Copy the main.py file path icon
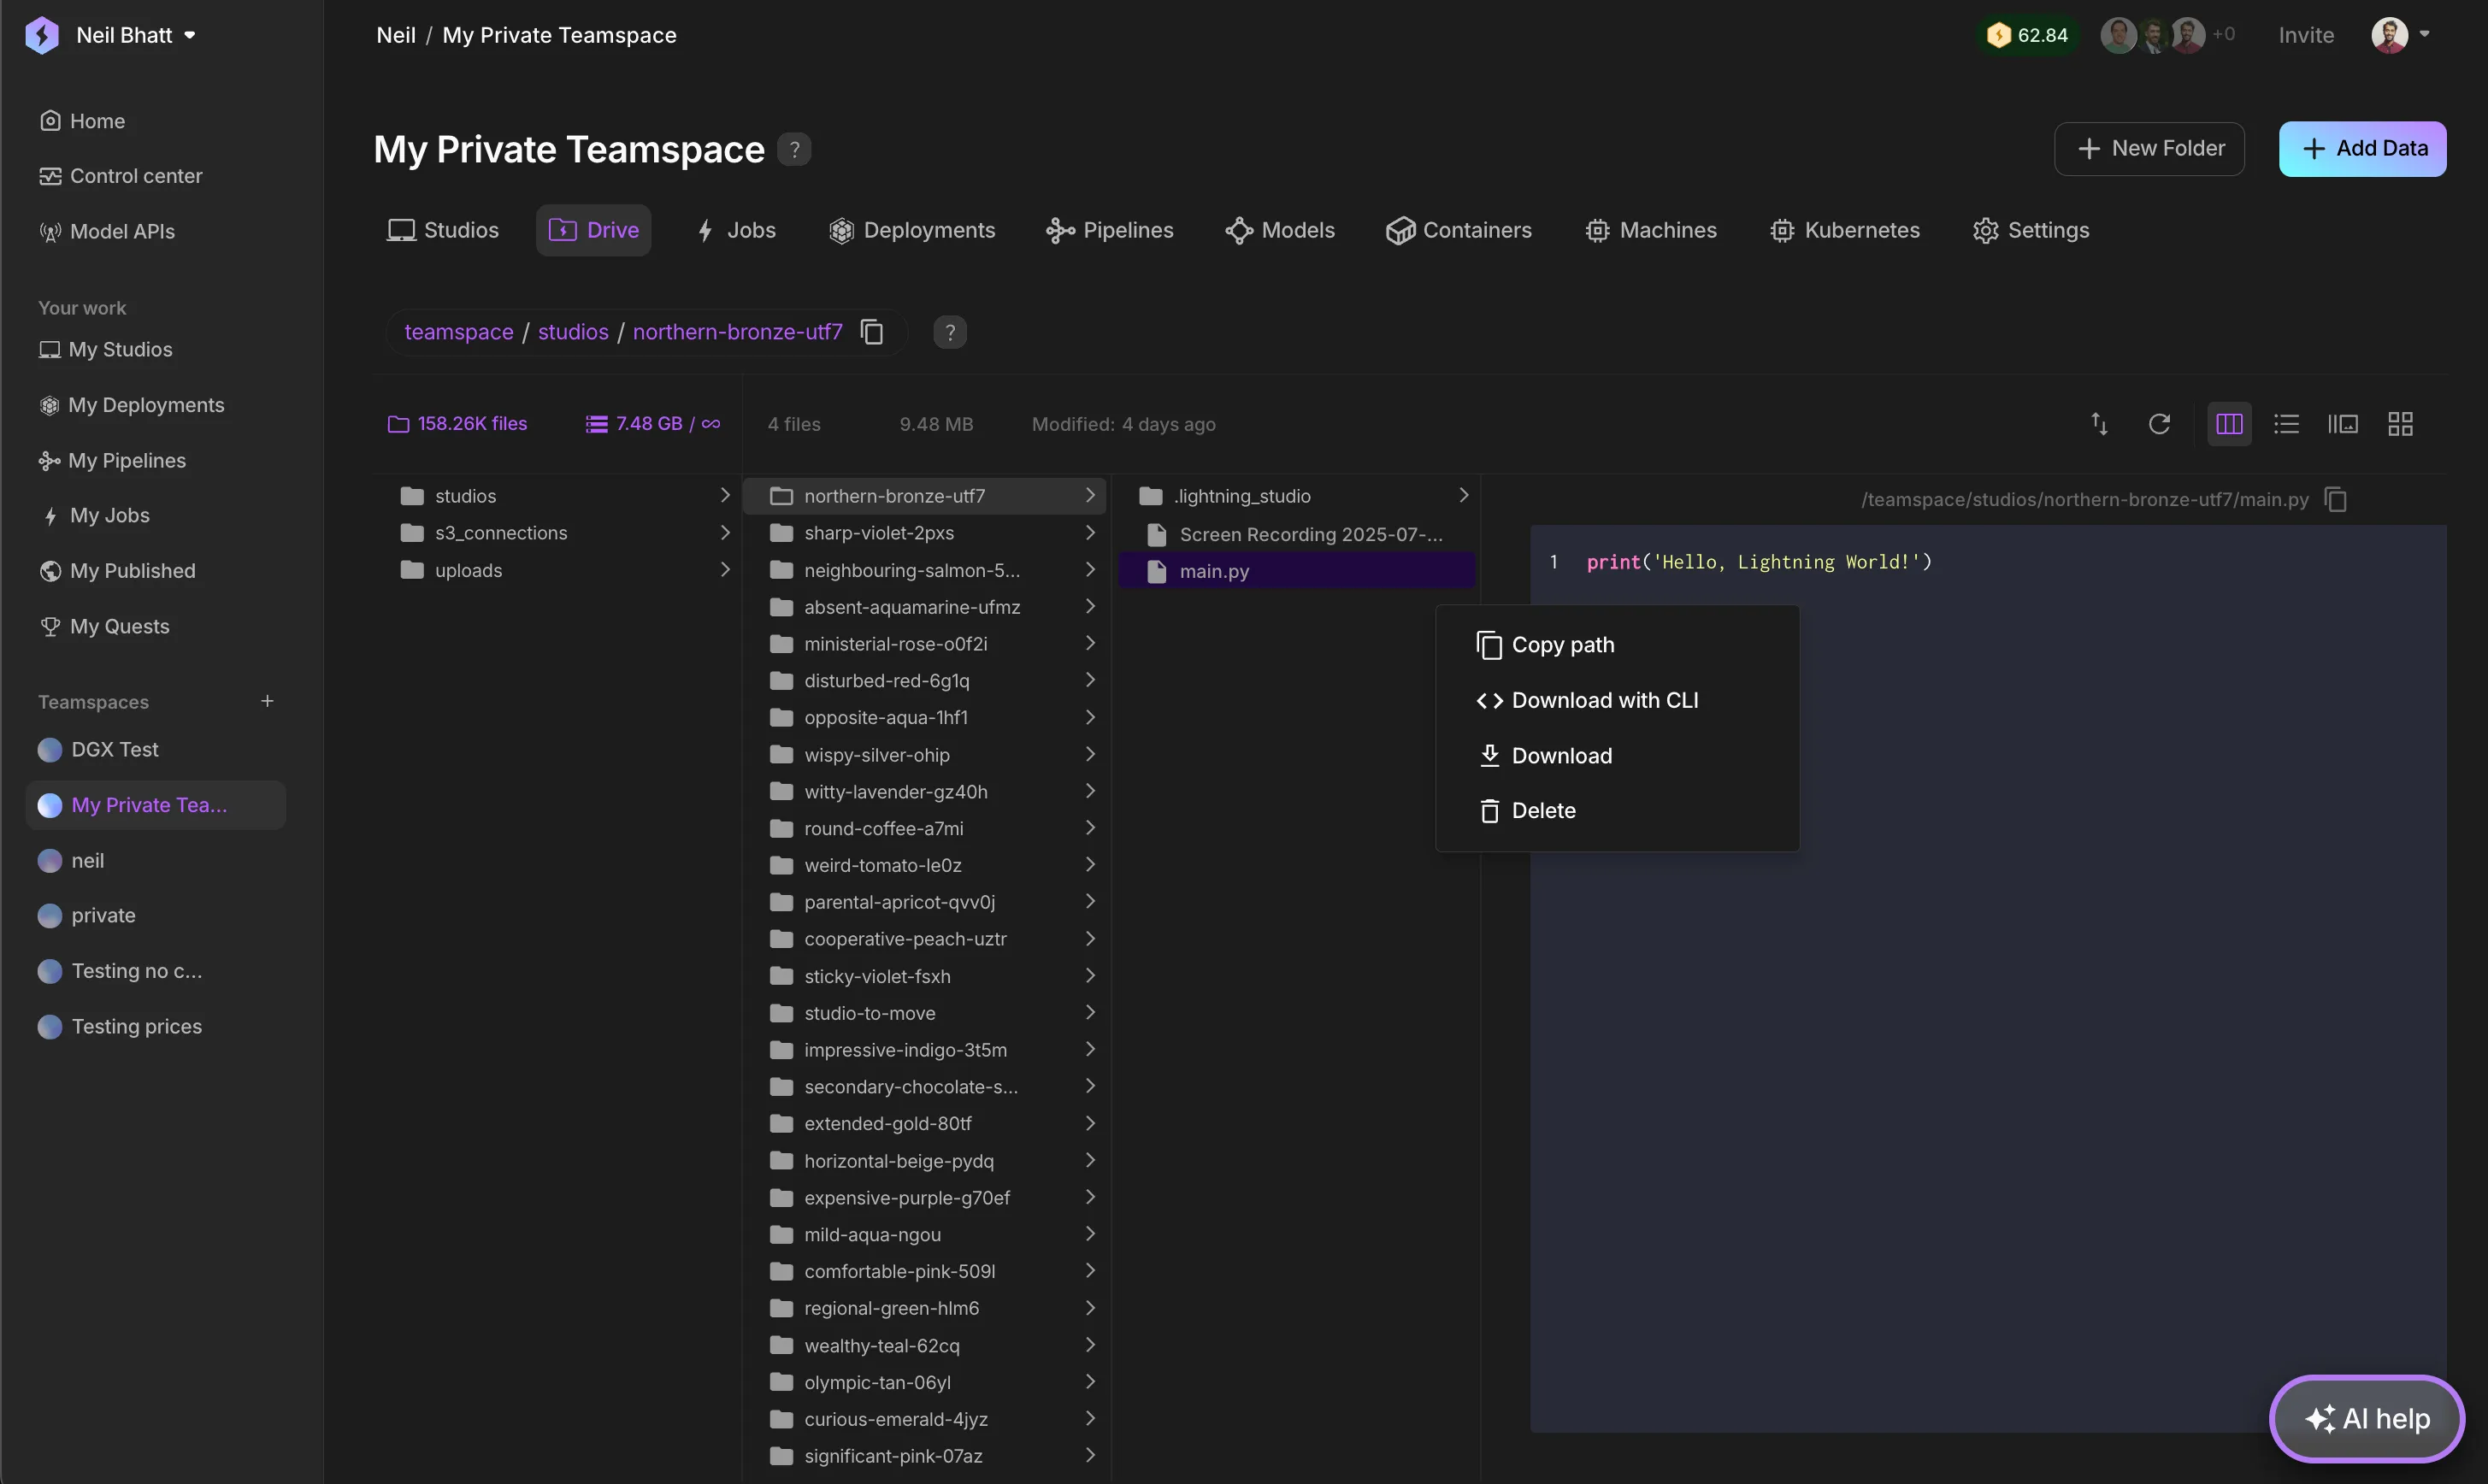 click(x=2335, y=499)
